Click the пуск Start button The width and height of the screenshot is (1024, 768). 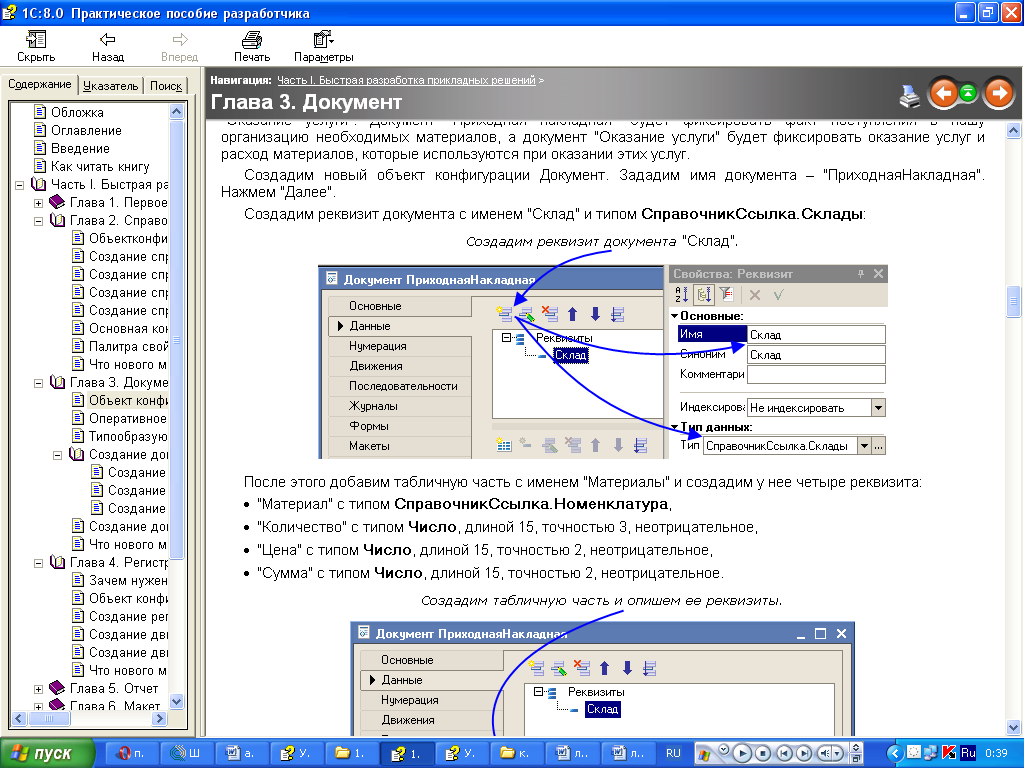pos(52,753)
